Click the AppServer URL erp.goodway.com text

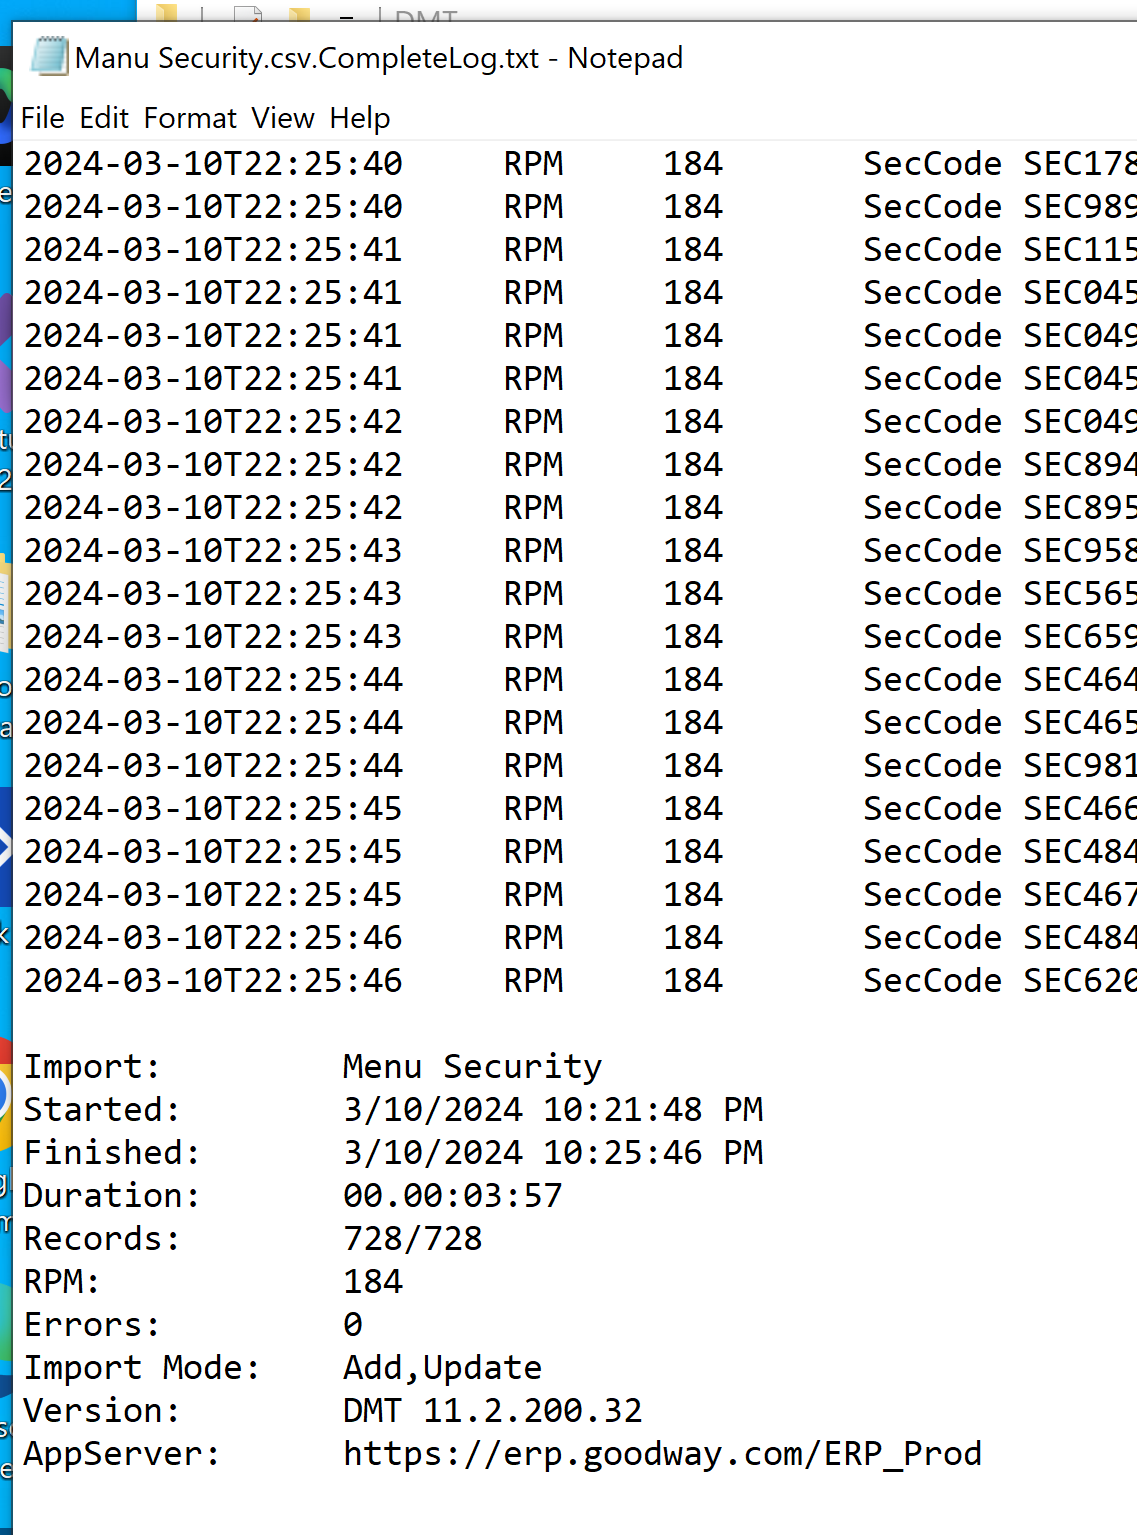[x=661, y=1453]
